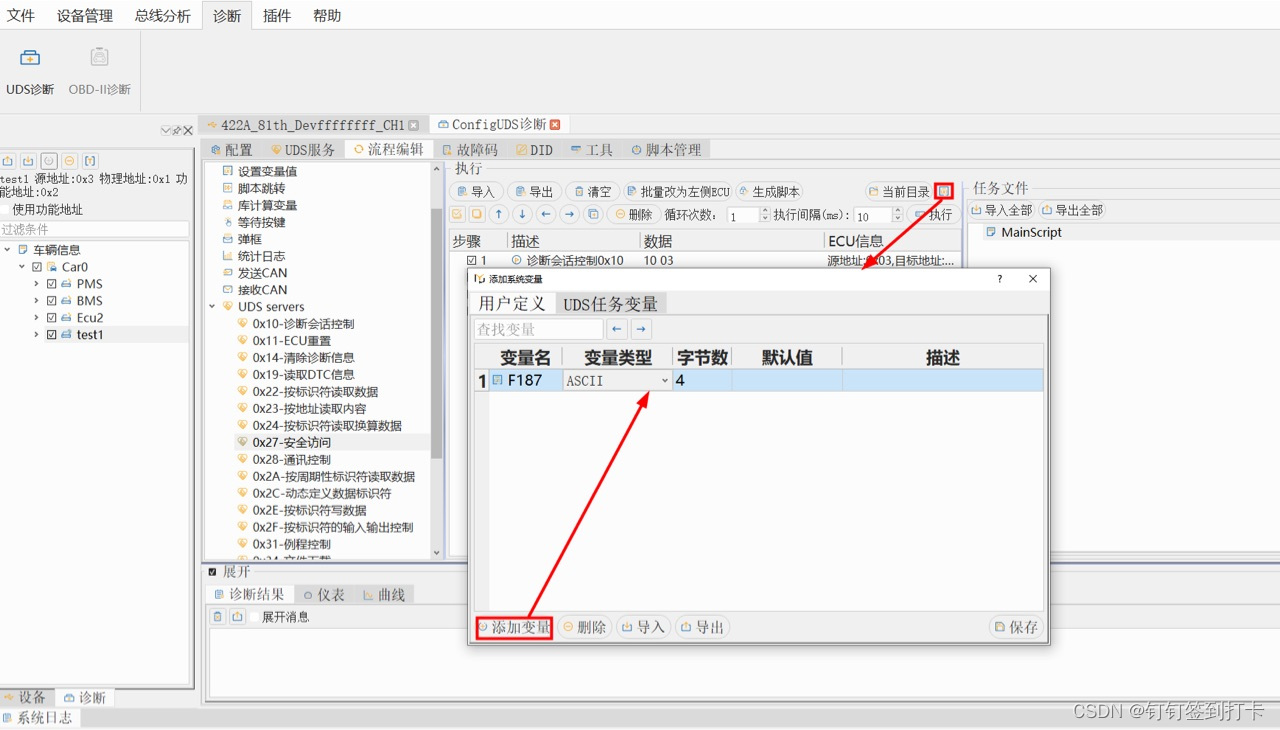Collapse the Car0 tree node

22,267
